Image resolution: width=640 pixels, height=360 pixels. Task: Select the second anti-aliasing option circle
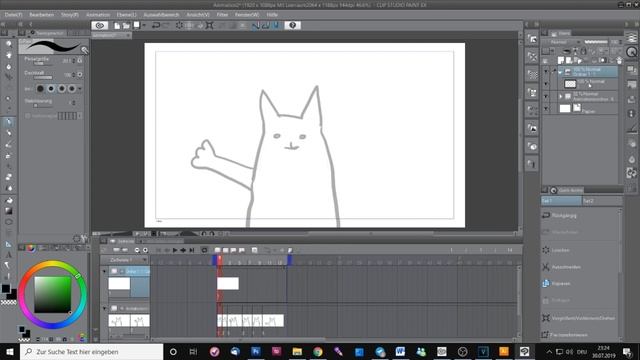(x=51, y=89)
